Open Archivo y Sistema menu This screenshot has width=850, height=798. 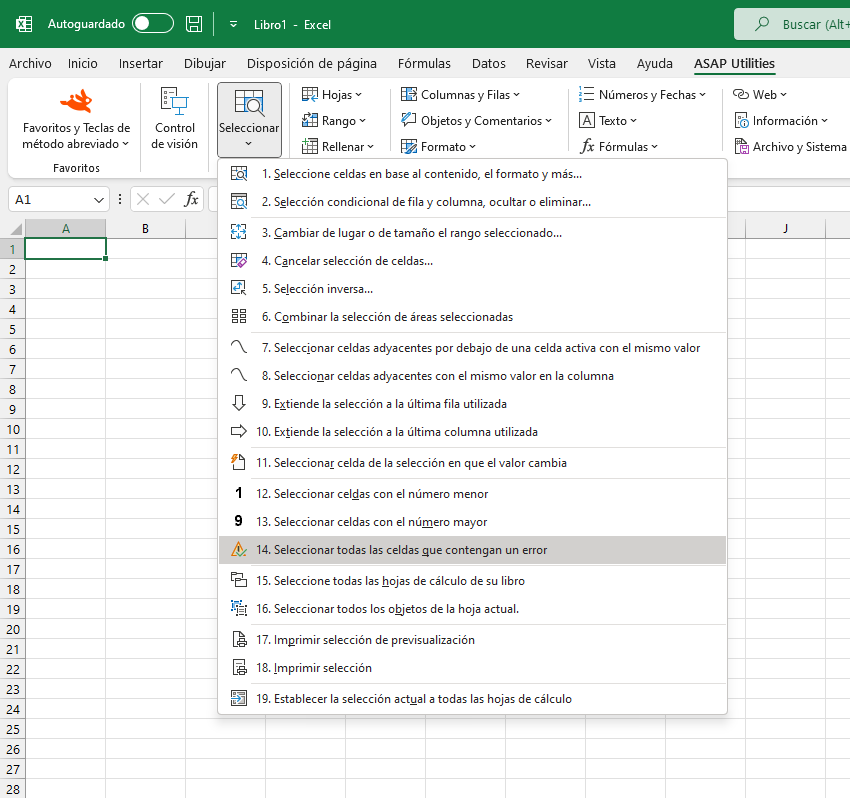tap(790, 146)
